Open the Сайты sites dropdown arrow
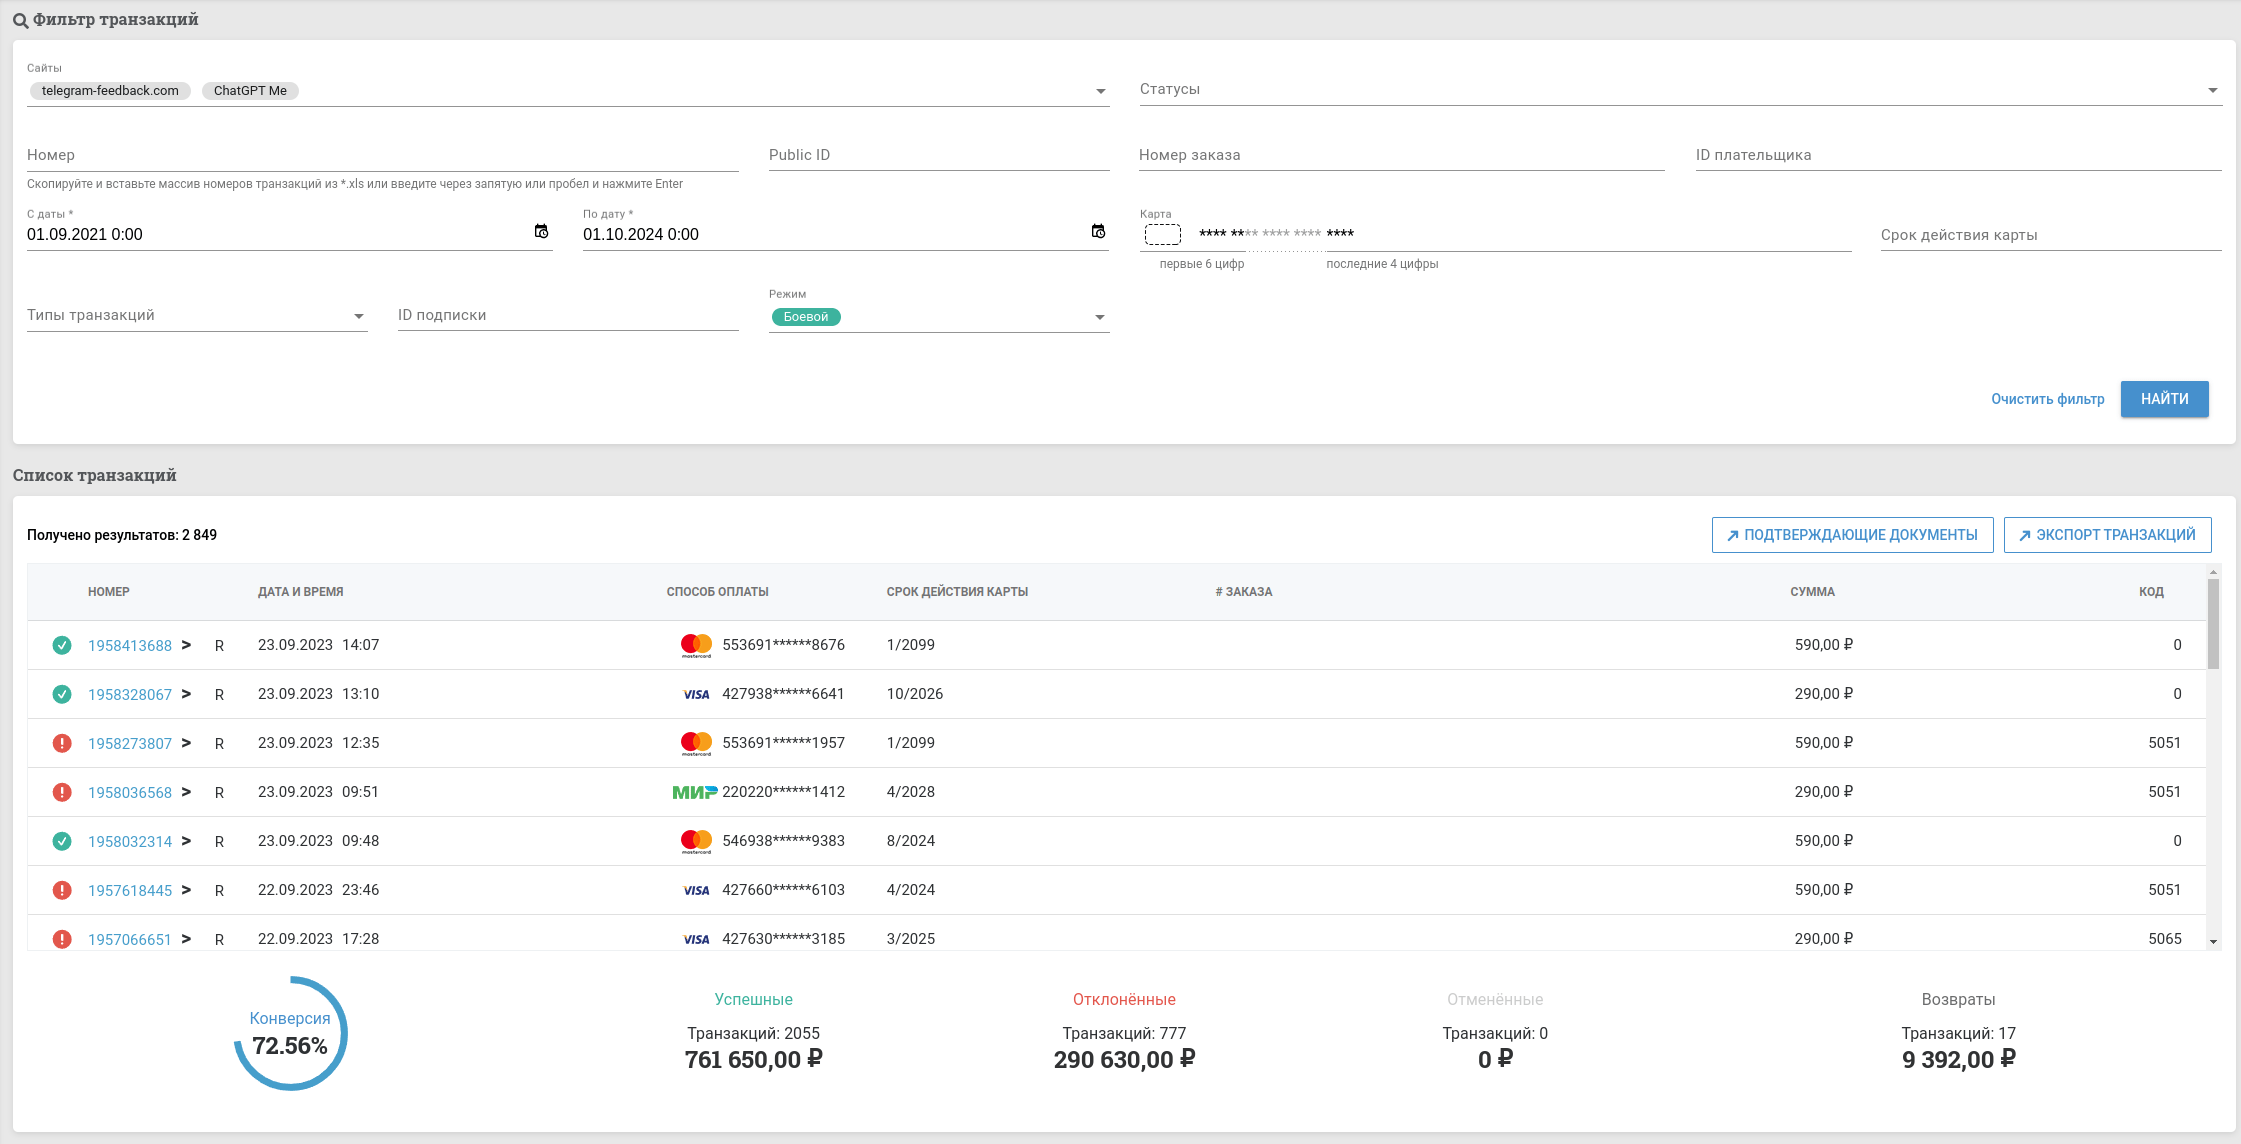The width and height of the screenshot is (2241, 1144). [1100, 91]
